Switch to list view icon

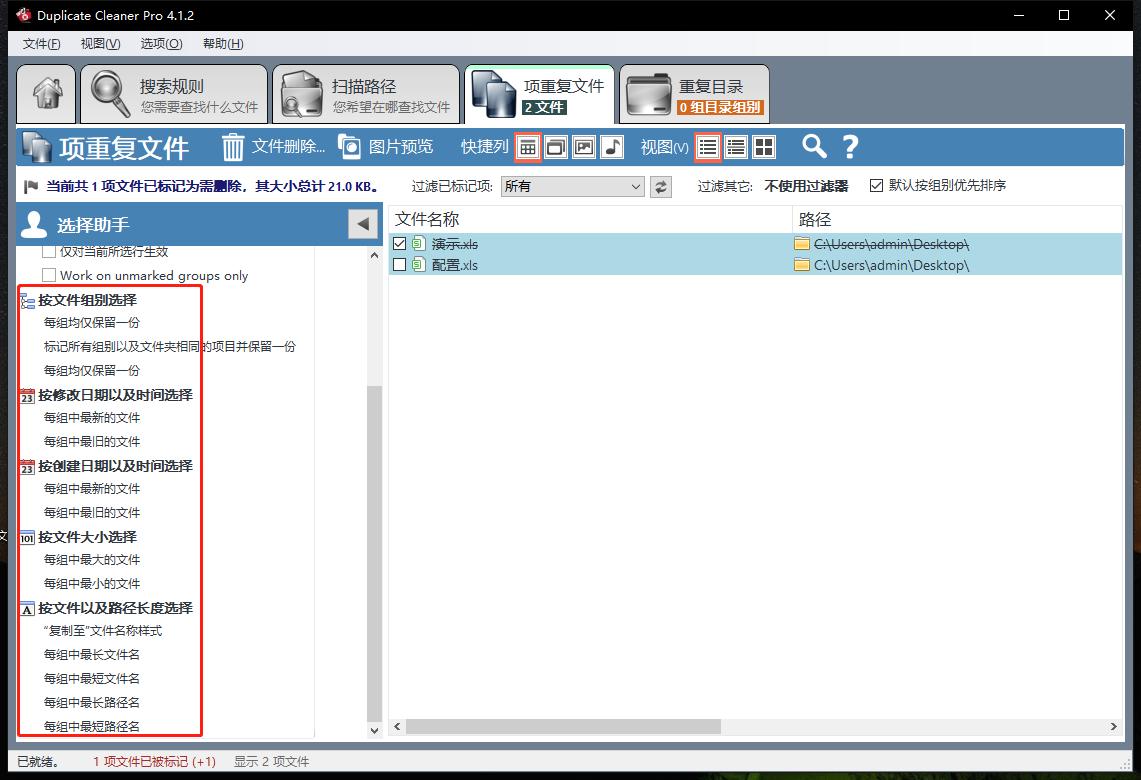(x=708, y=147)
